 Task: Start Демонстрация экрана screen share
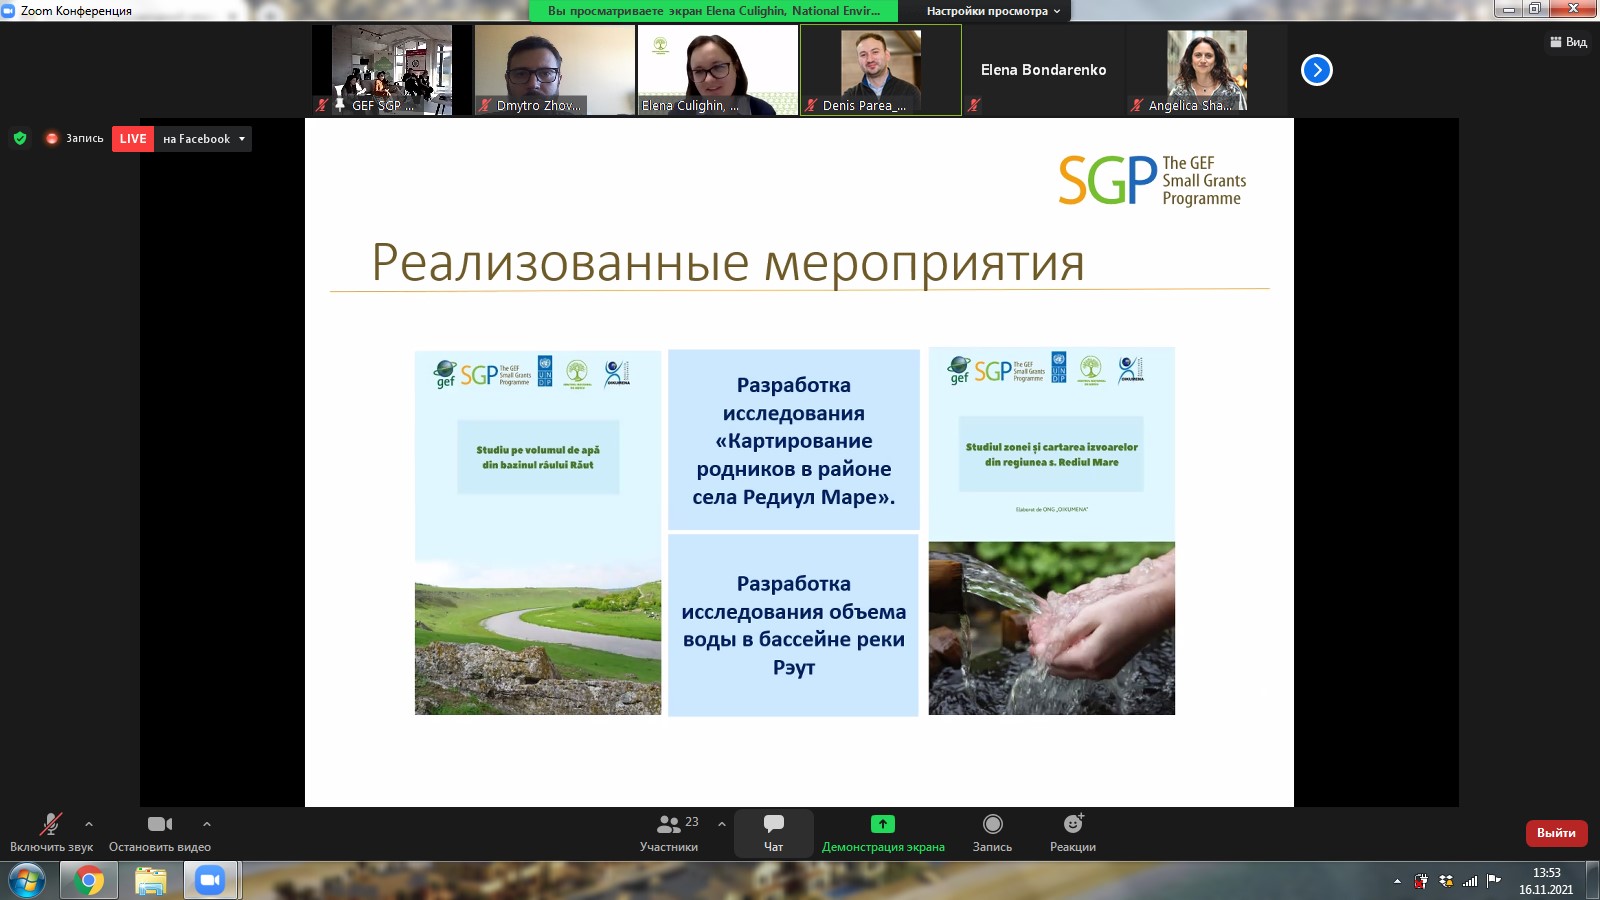pyautogui.click(x=883, y=833)
